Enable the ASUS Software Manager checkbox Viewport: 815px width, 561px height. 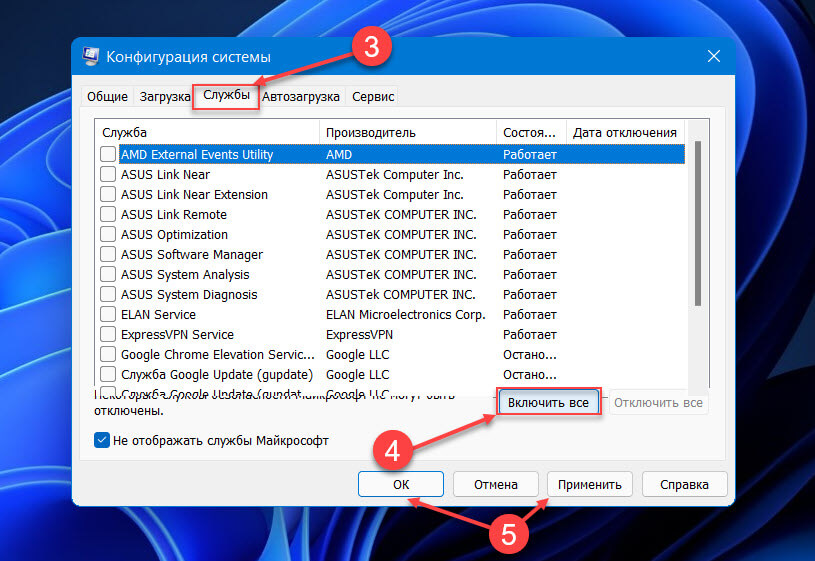108,254
